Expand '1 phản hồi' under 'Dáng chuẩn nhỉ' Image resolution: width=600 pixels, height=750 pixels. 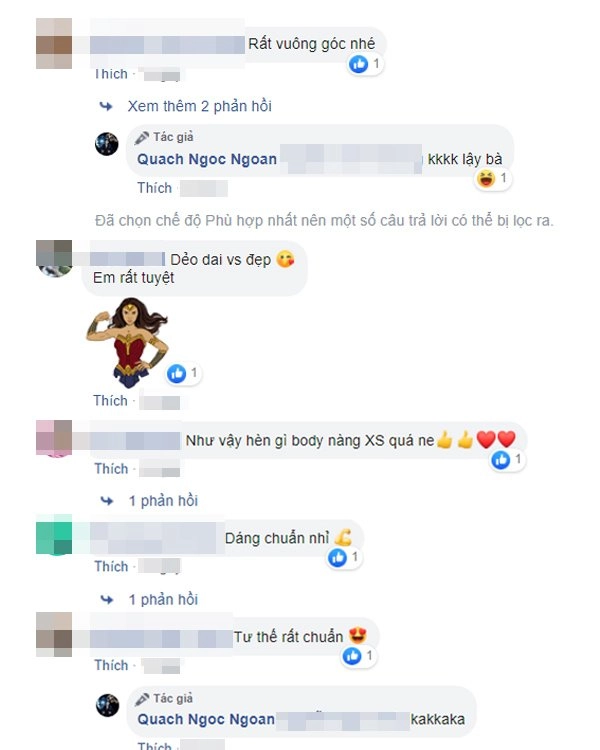[163, 599]
